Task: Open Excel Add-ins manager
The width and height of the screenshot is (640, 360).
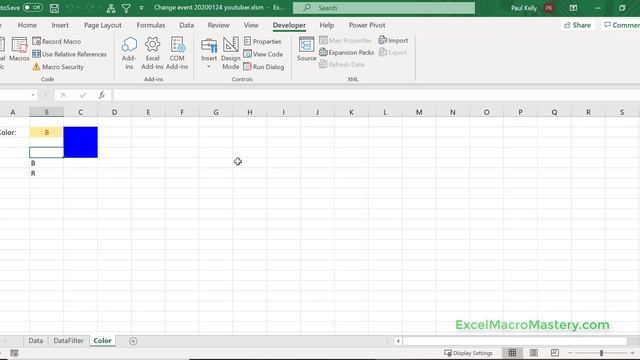Action: point(152,53)
